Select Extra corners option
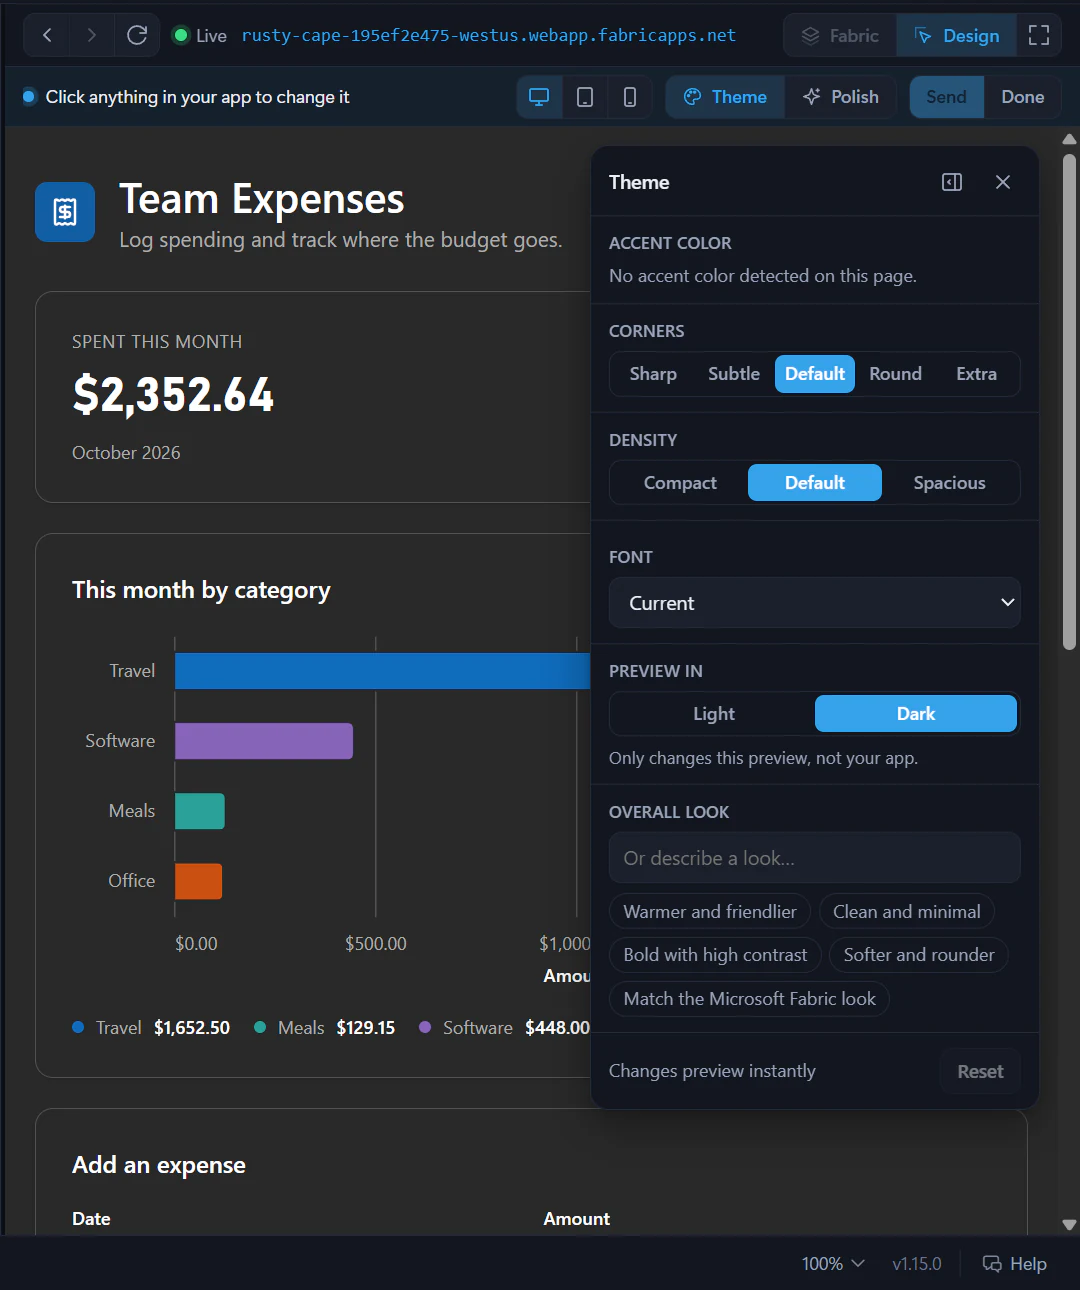1080x1290 pixels. point(977,374)
